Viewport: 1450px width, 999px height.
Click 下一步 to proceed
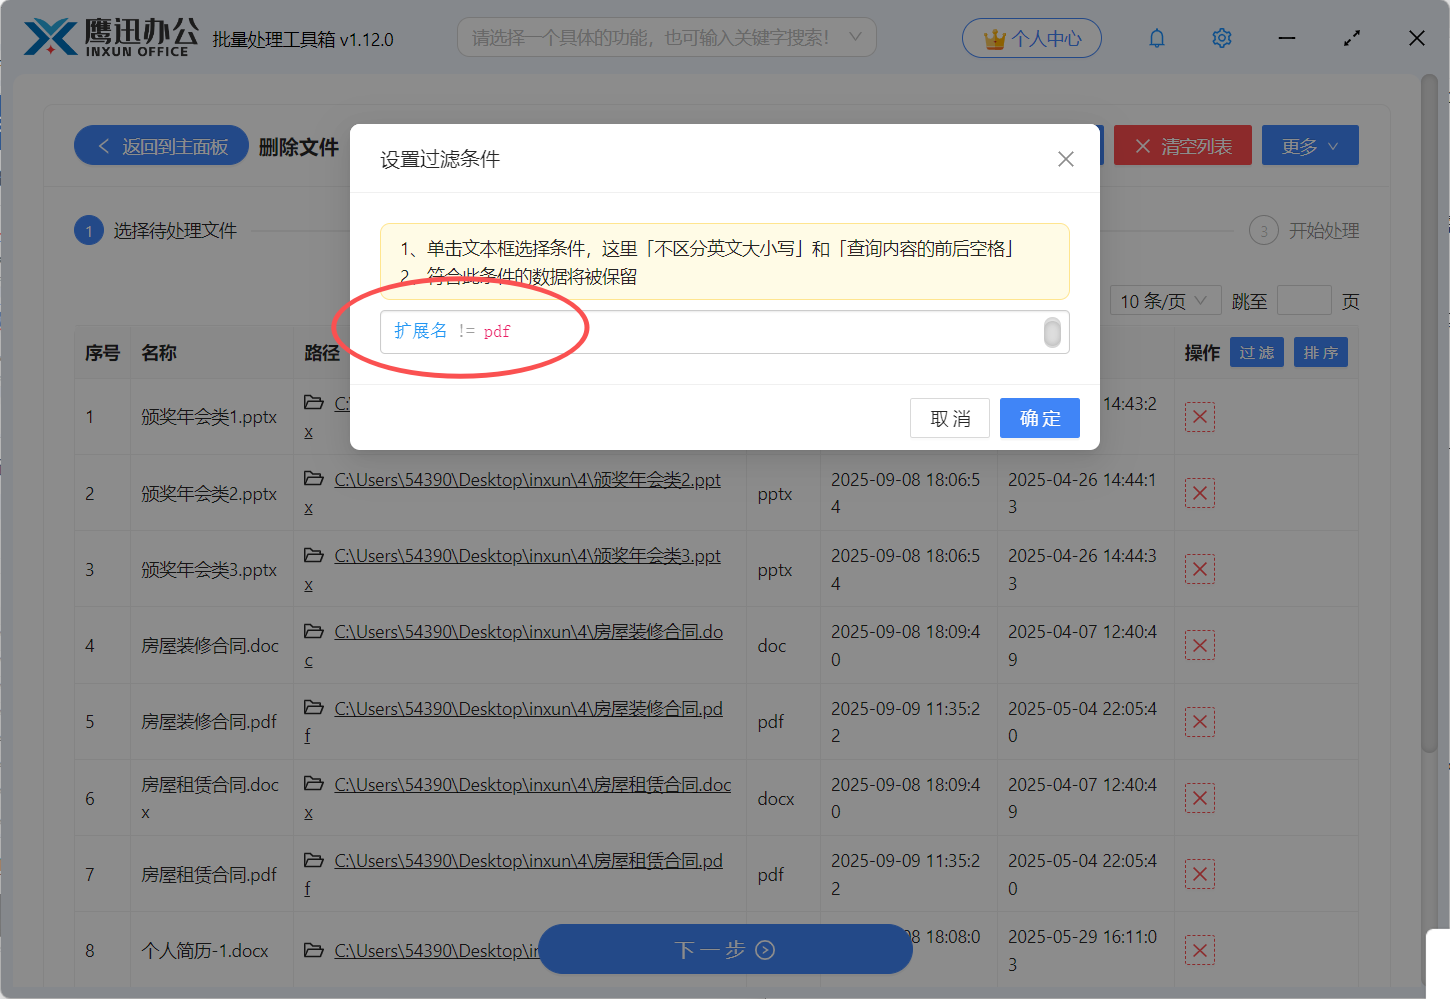point(725,949)
